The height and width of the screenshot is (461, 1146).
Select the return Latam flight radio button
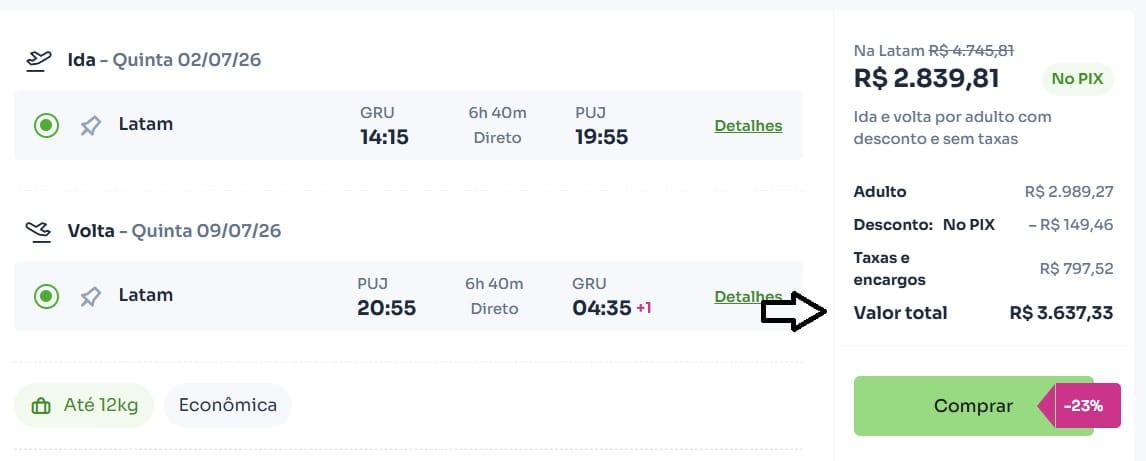pos(46,296)
